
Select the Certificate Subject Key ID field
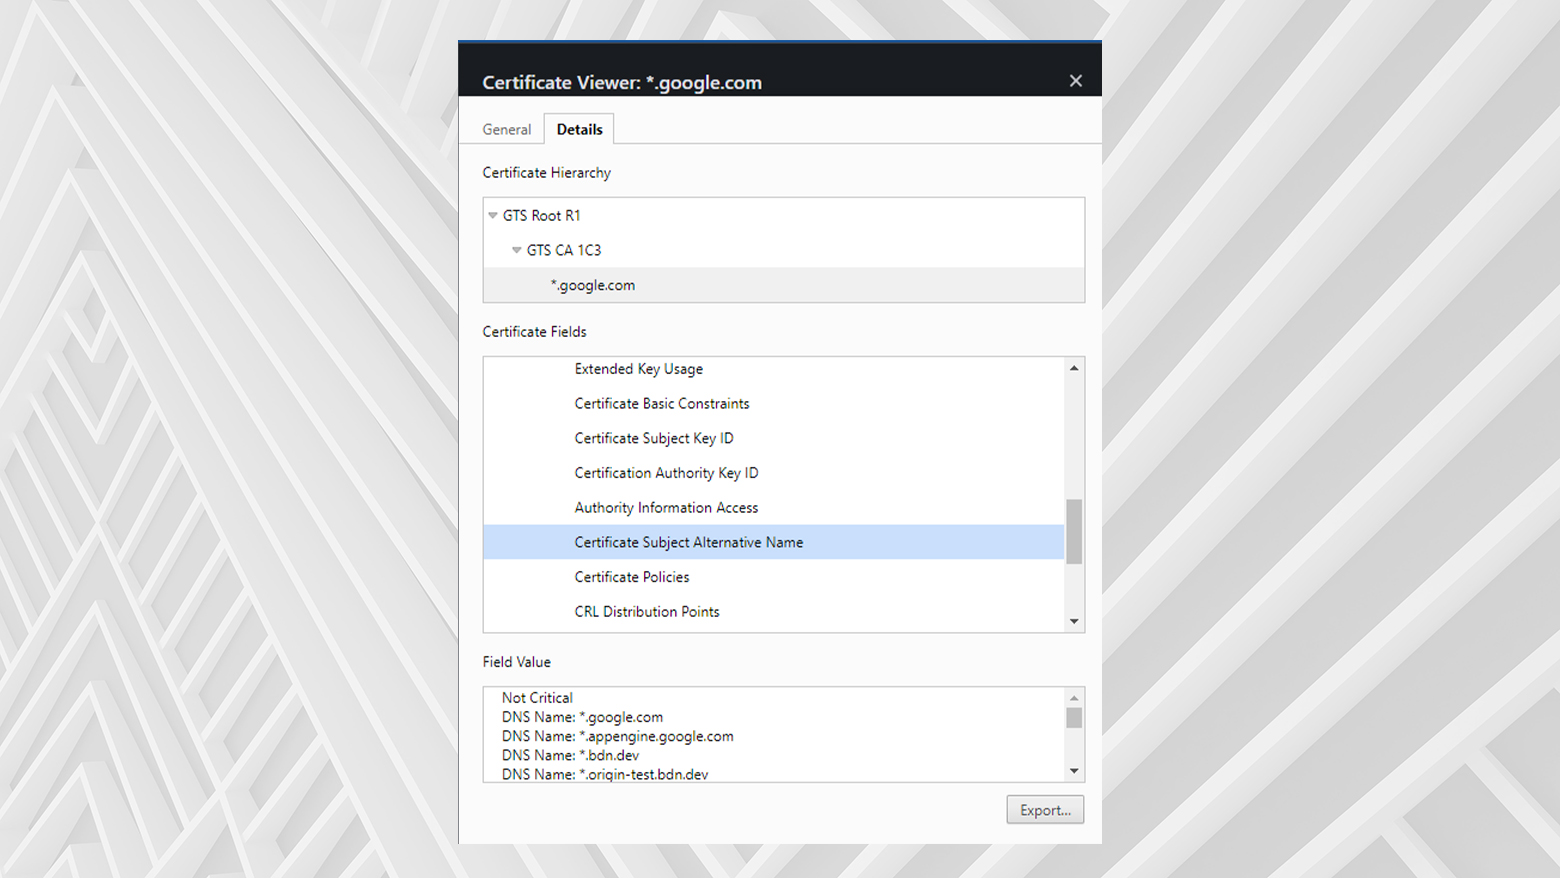pos(653,438)
